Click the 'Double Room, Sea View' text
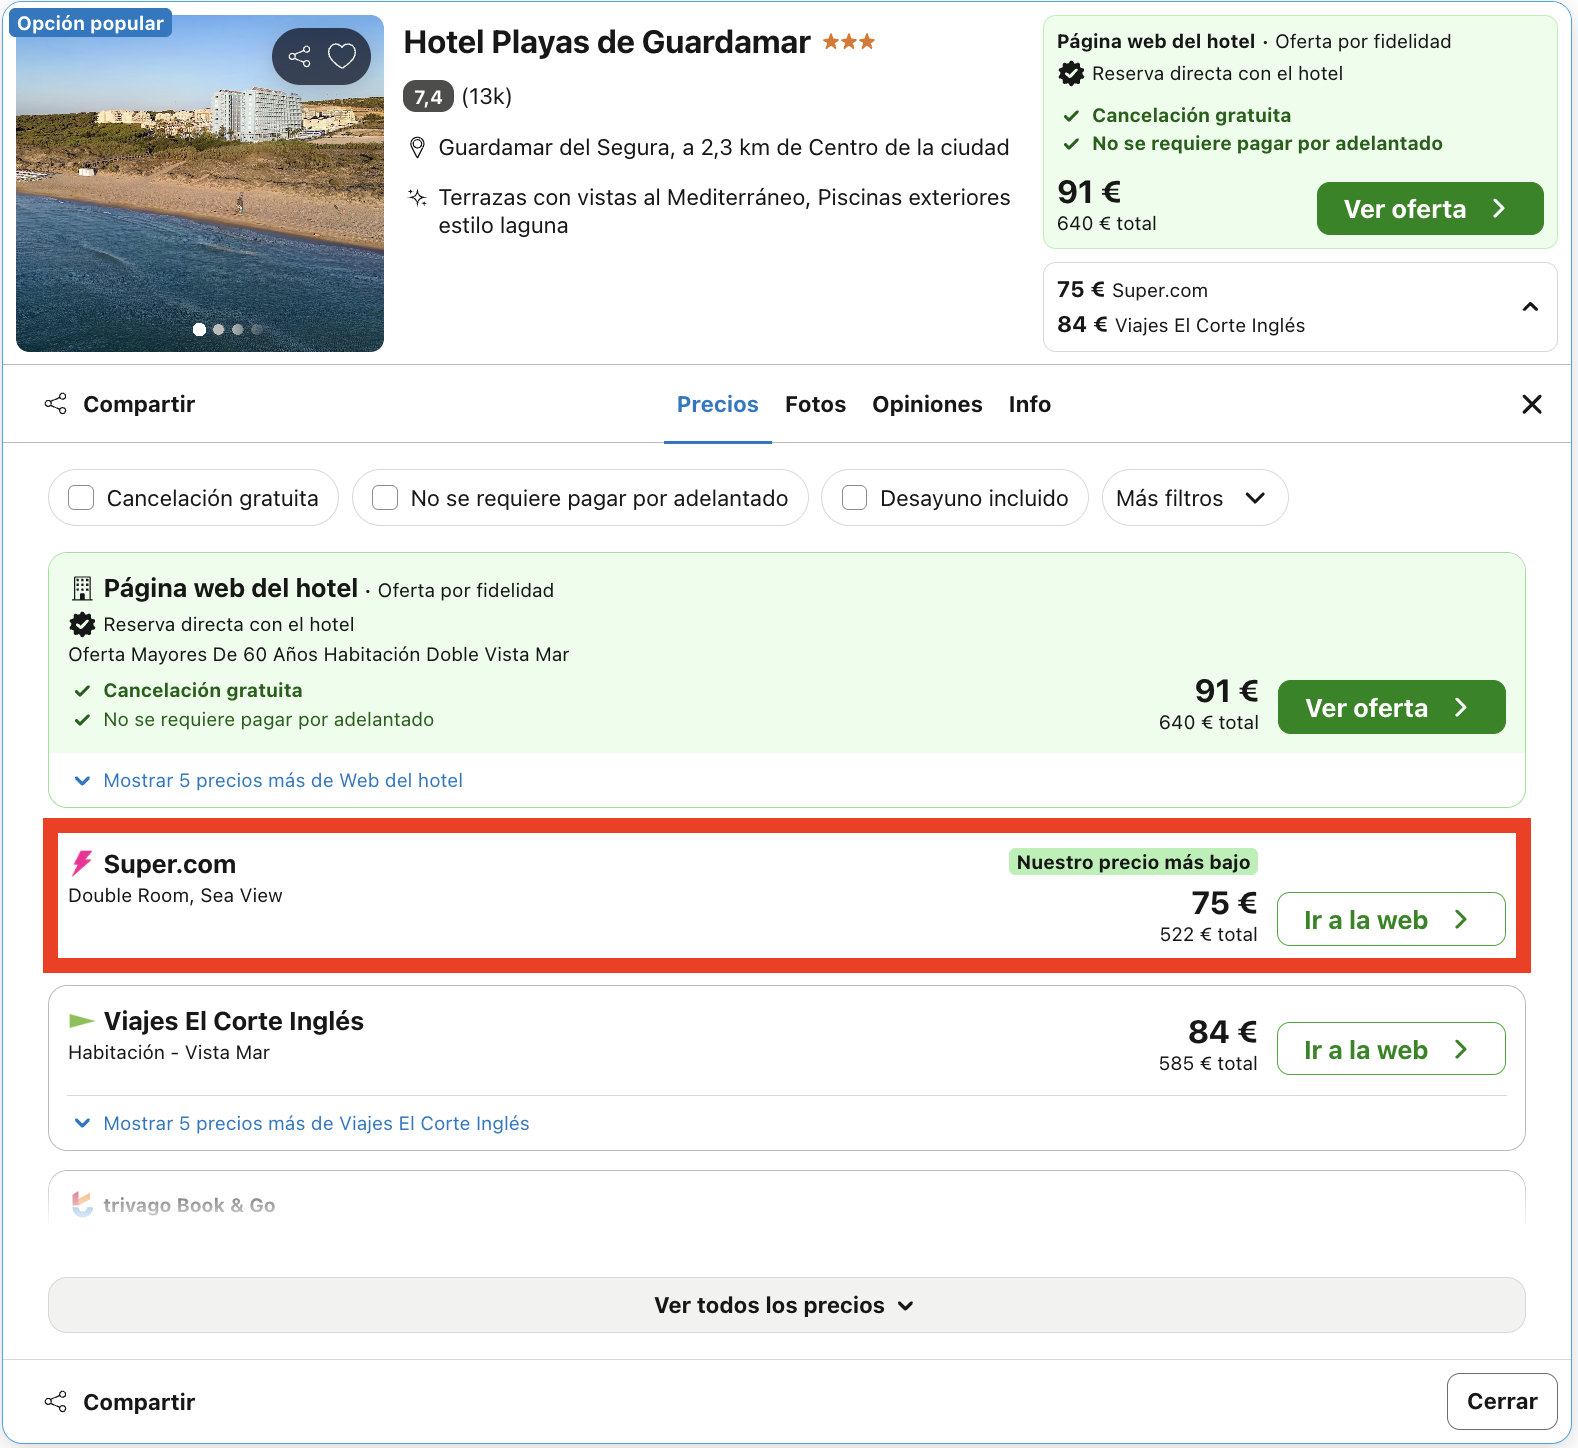1578x1448 pixels. coord(176,895)
